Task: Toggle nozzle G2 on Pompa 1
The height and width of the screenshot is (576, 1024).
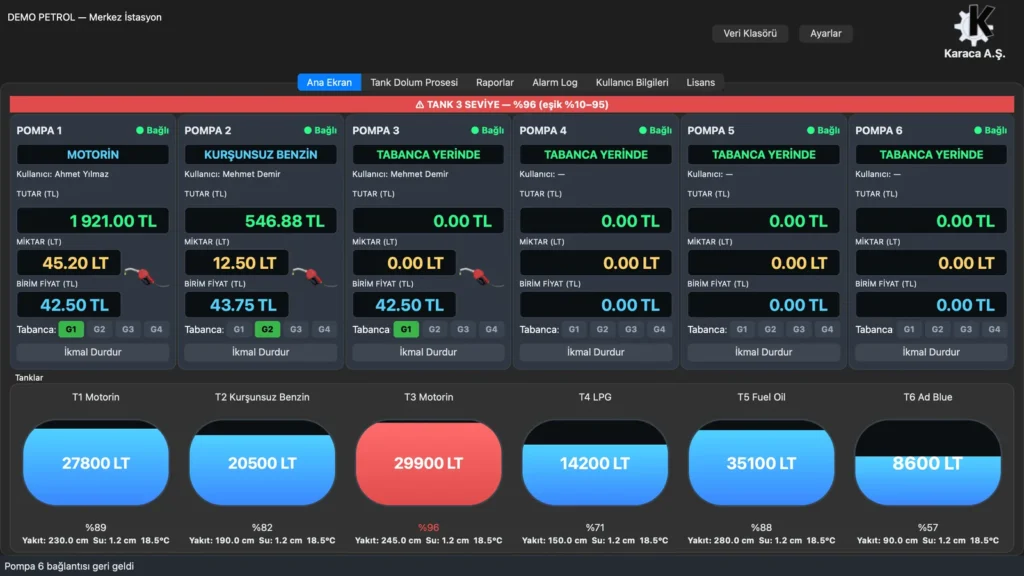Action: tap(99, 329)
